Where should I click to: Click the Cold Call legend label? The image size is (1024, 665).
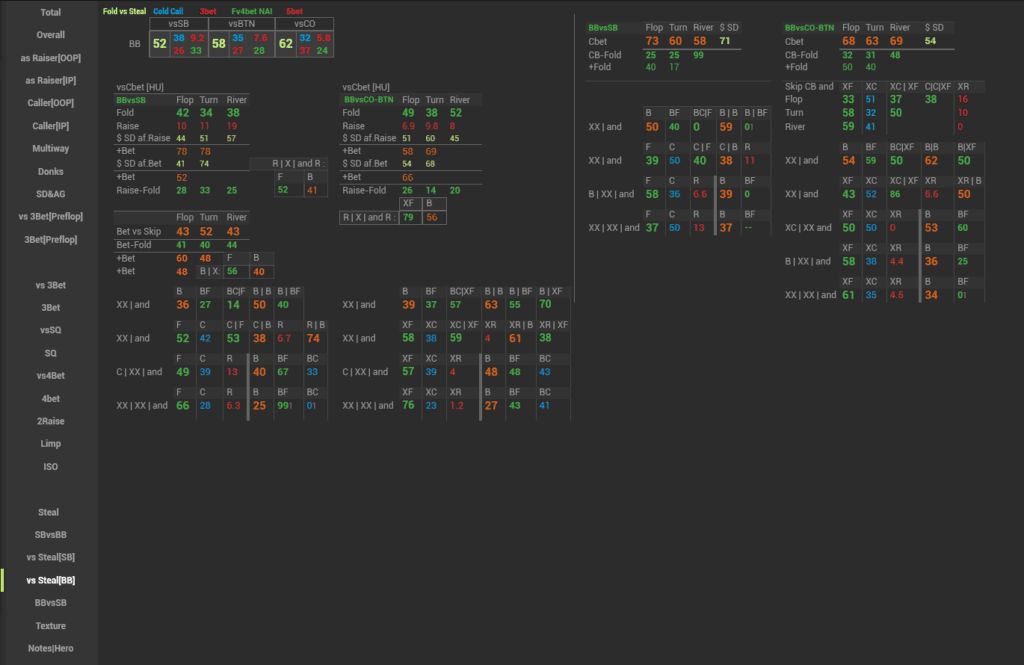(x=168, y=11)
